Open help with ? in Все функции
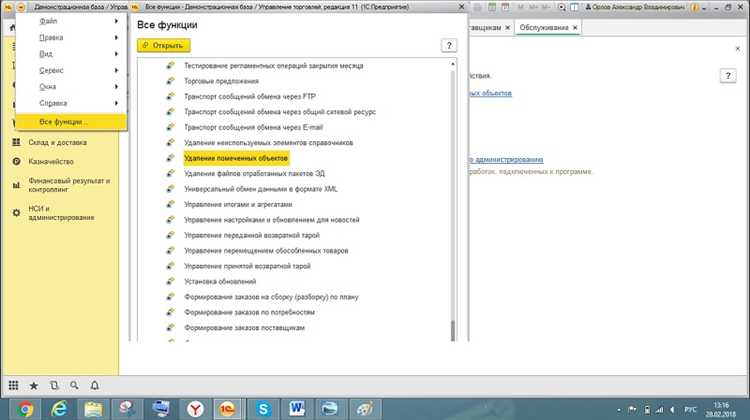 pos(449,45)
